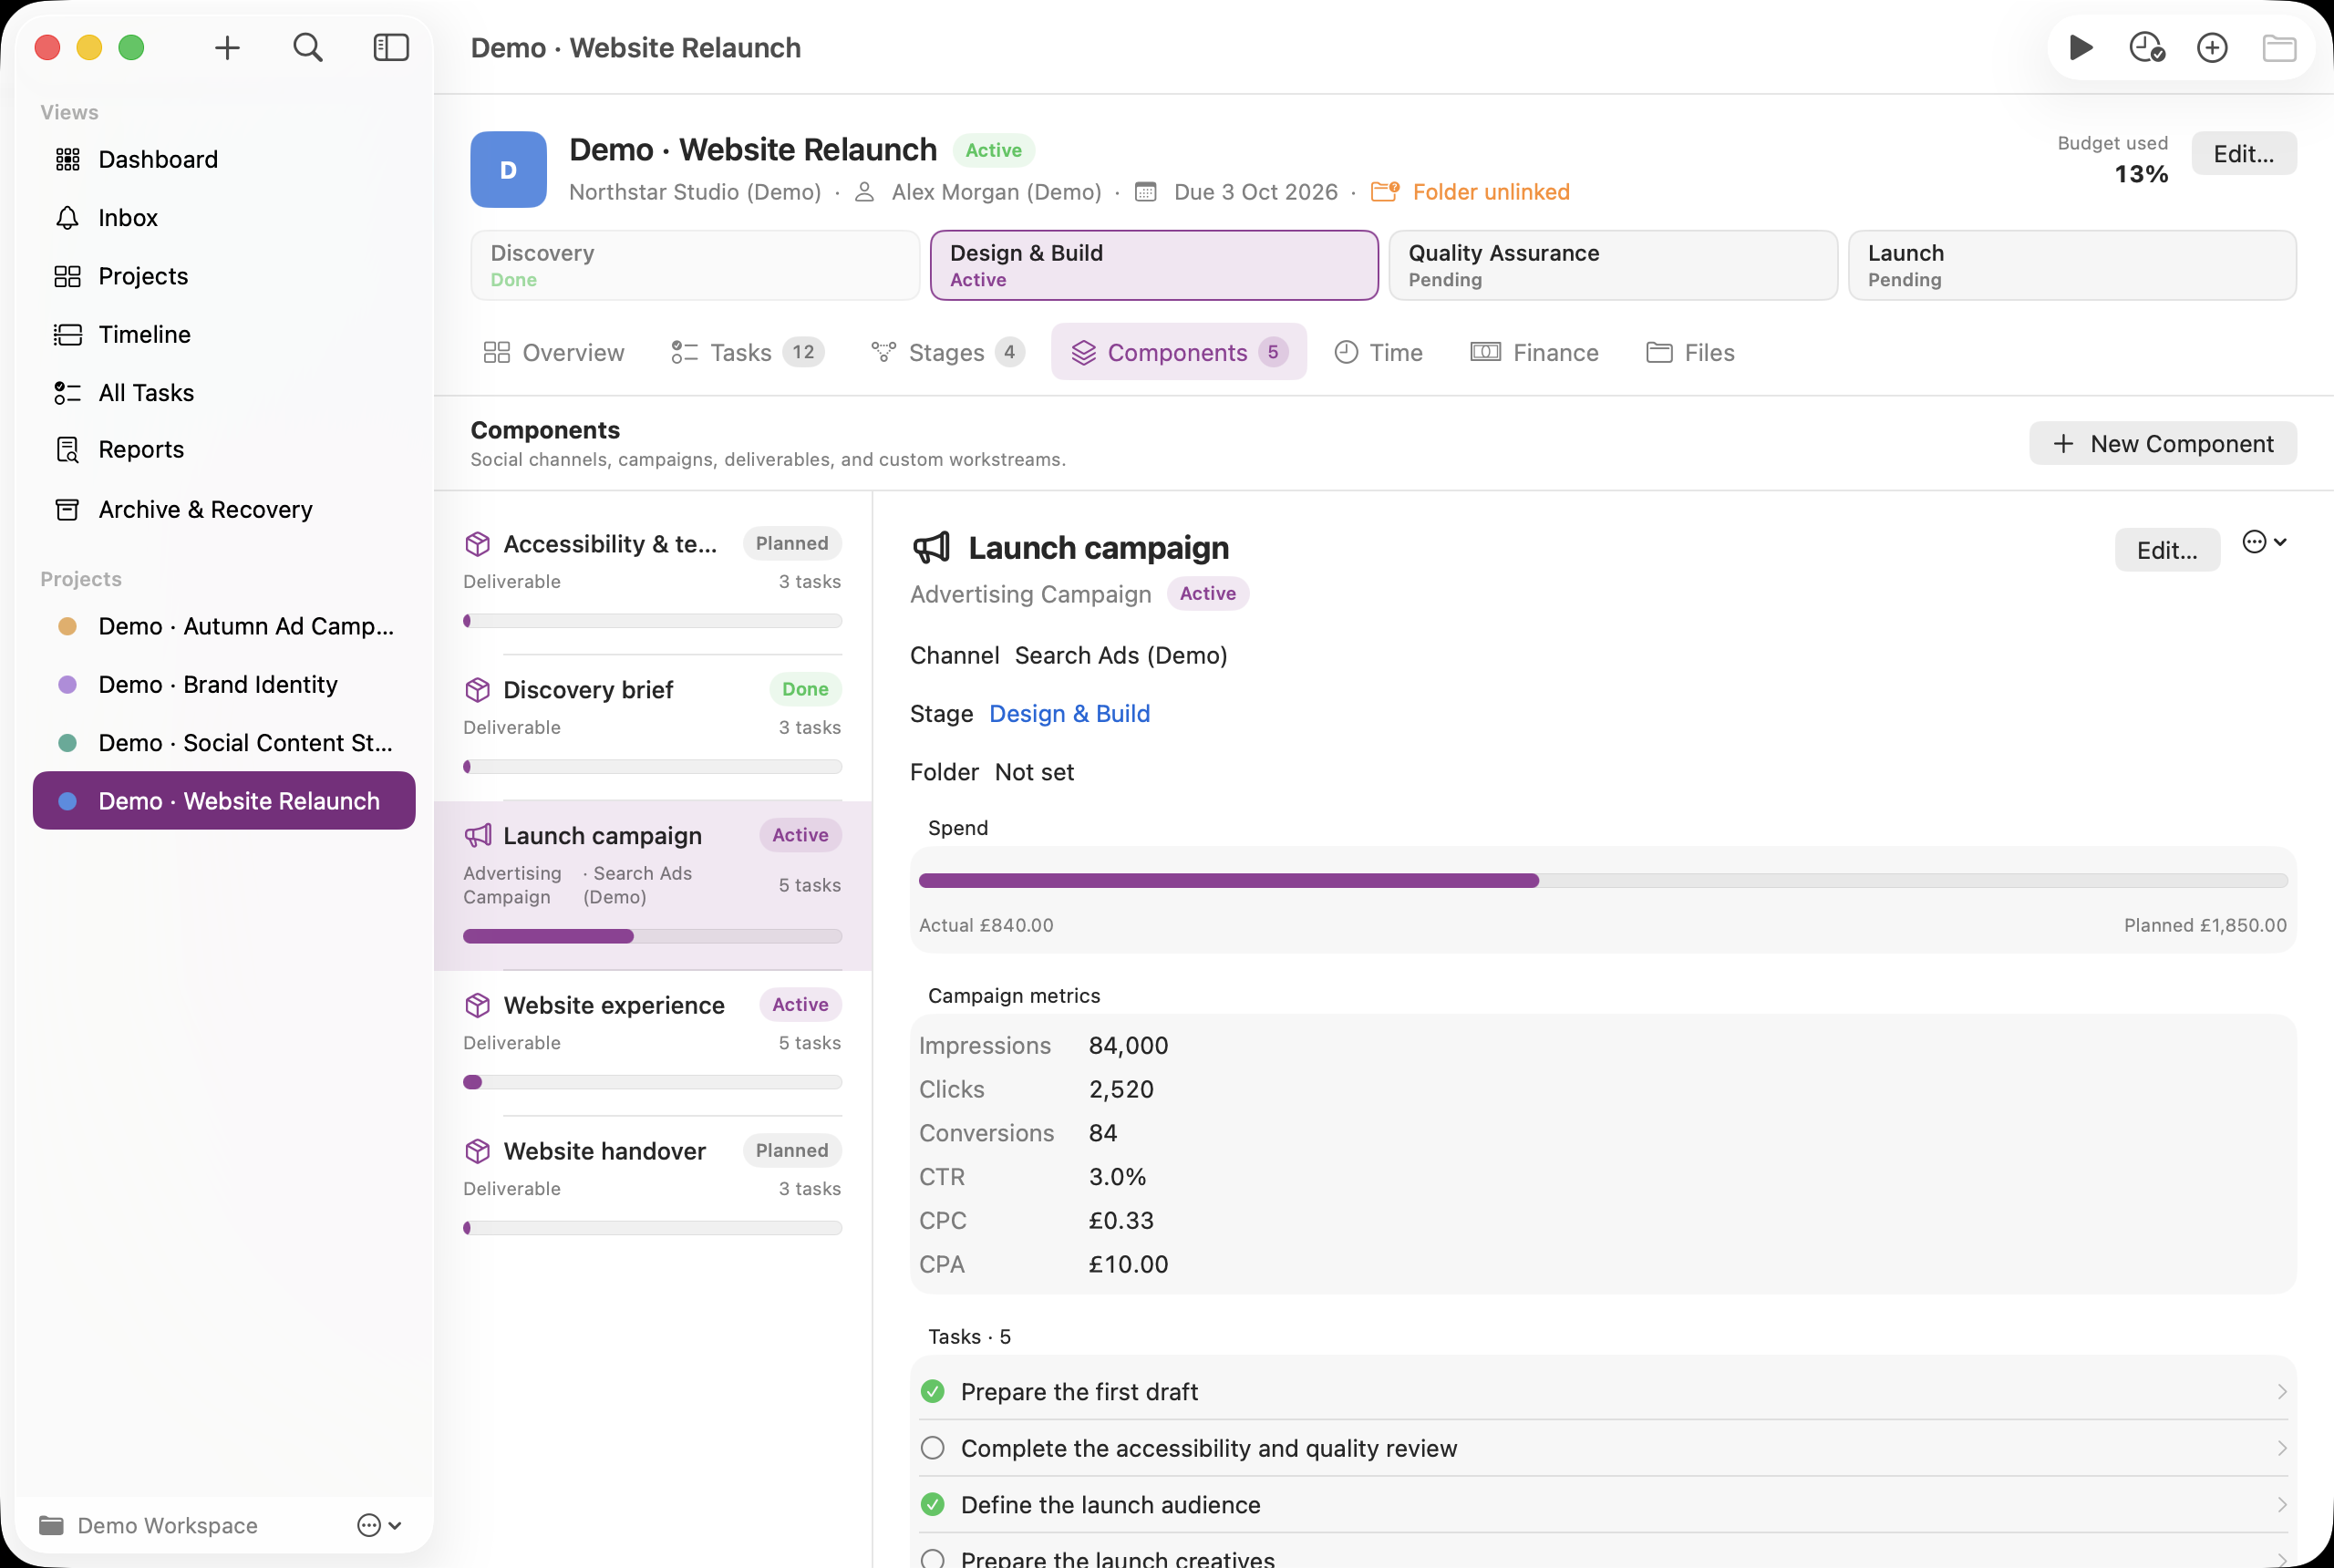
Task: Select Demo · Website Relaunch in sidebar
Action: tap(224, 800)
